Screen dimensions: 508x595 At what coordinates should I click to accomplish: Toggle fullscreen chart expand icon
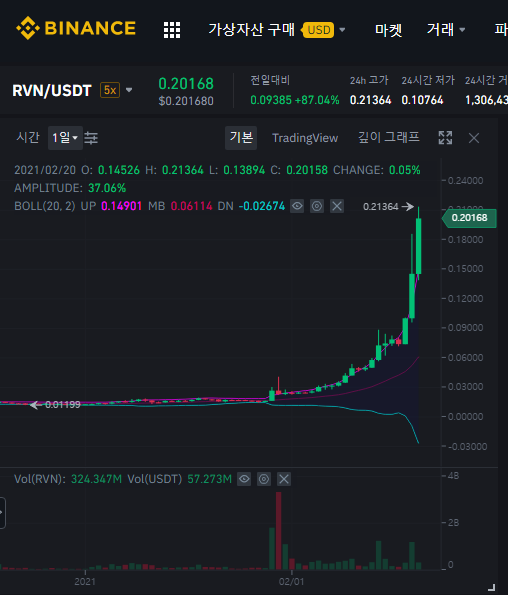point(445,138)
